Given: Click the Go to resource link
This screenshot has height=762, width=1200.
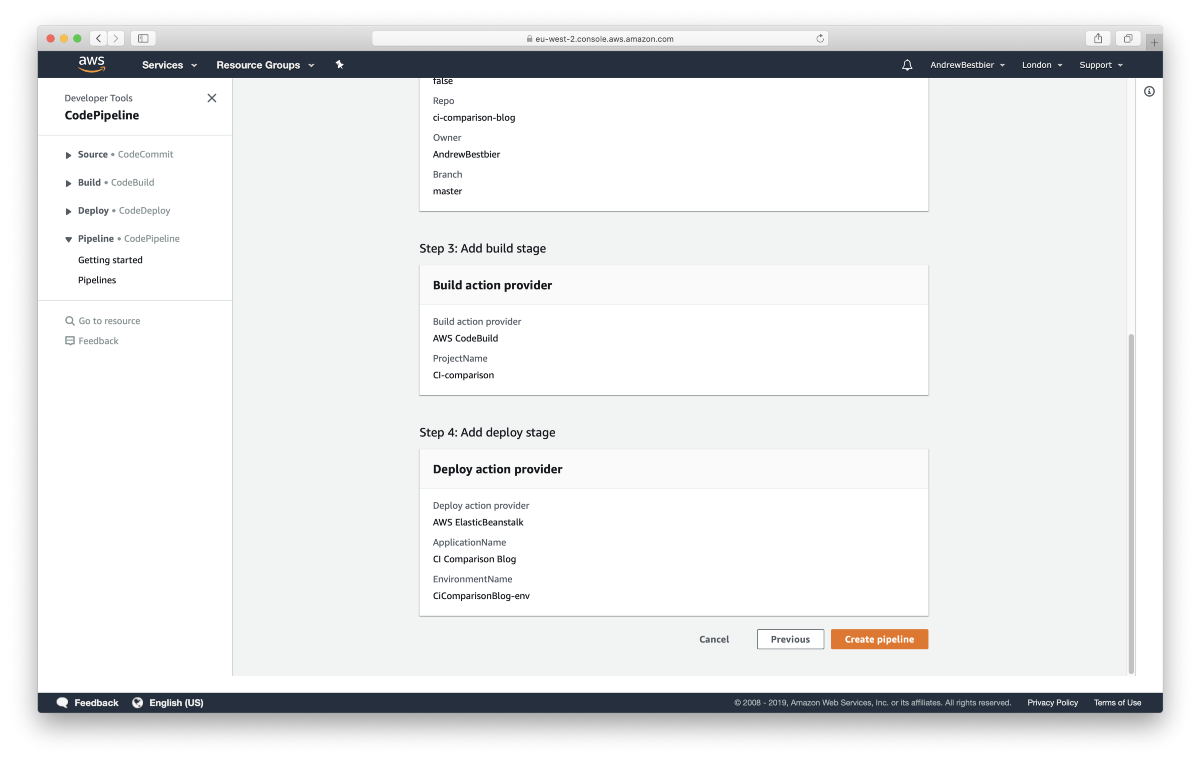Looking at the screenshot, I should pos(109,321).
